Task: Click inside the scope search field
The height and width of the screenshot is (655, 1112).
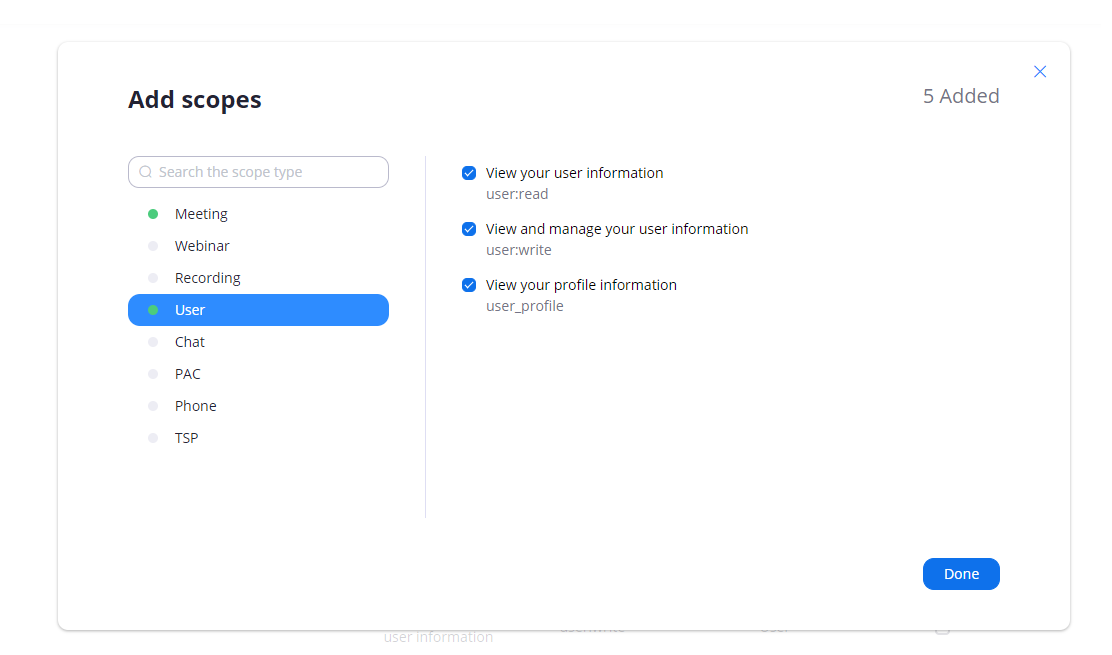Action: pos(258,172)
